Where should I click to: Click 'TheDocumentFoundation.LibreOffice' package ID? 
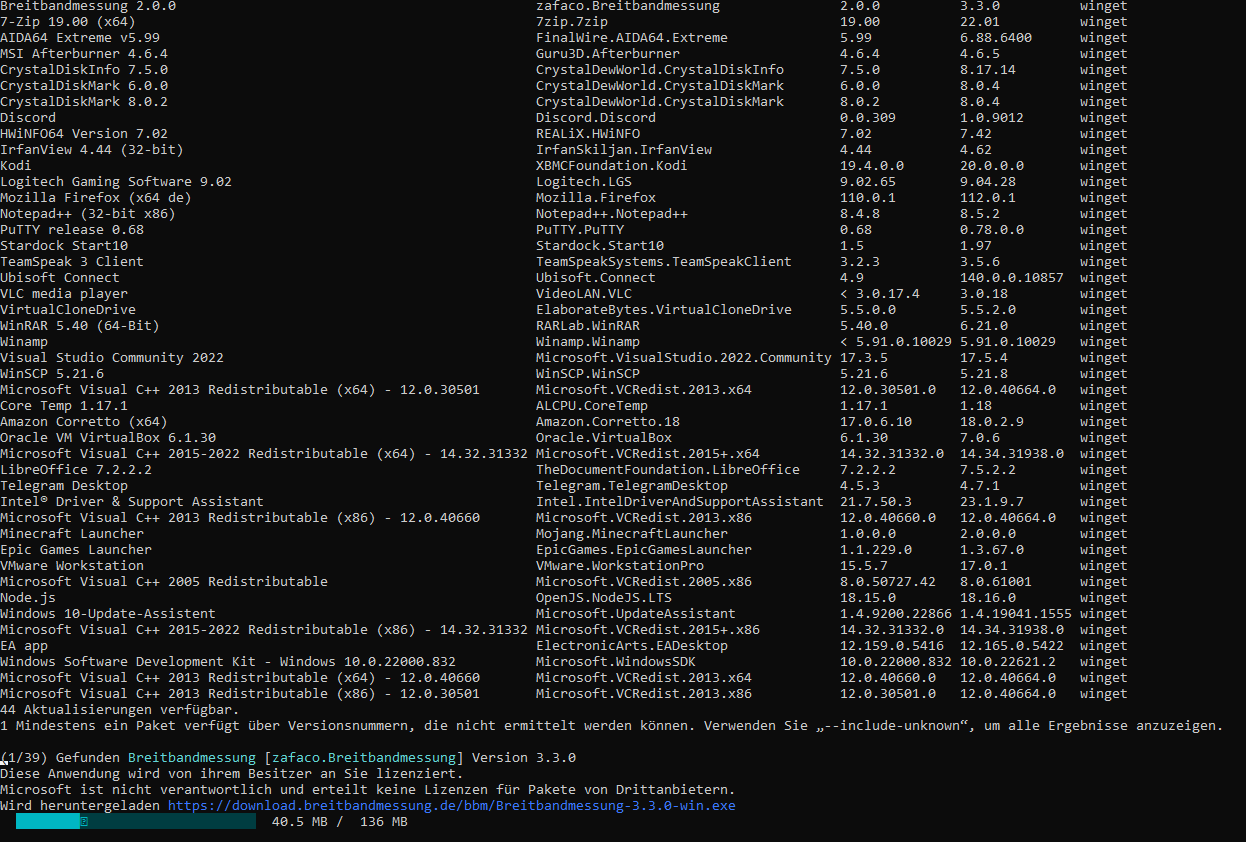pyautogui.click(x=668, y=470)
